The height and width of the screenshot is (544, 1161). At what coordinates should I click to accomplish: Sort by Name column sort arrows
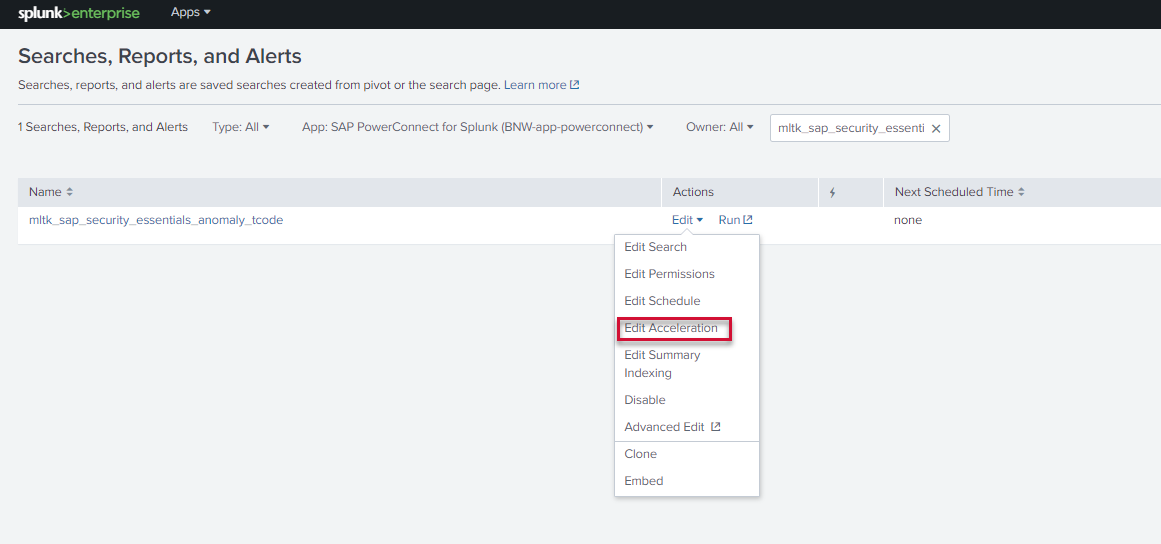point(70,192)
